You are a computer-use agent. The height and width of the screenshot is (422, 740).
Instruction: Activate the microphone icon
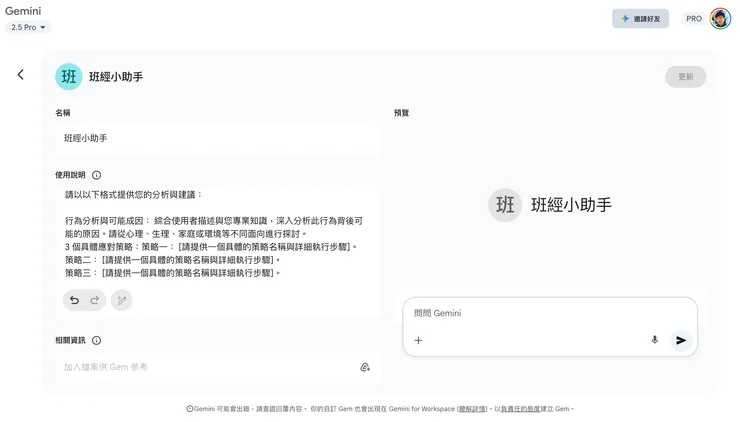click(655, 340)
